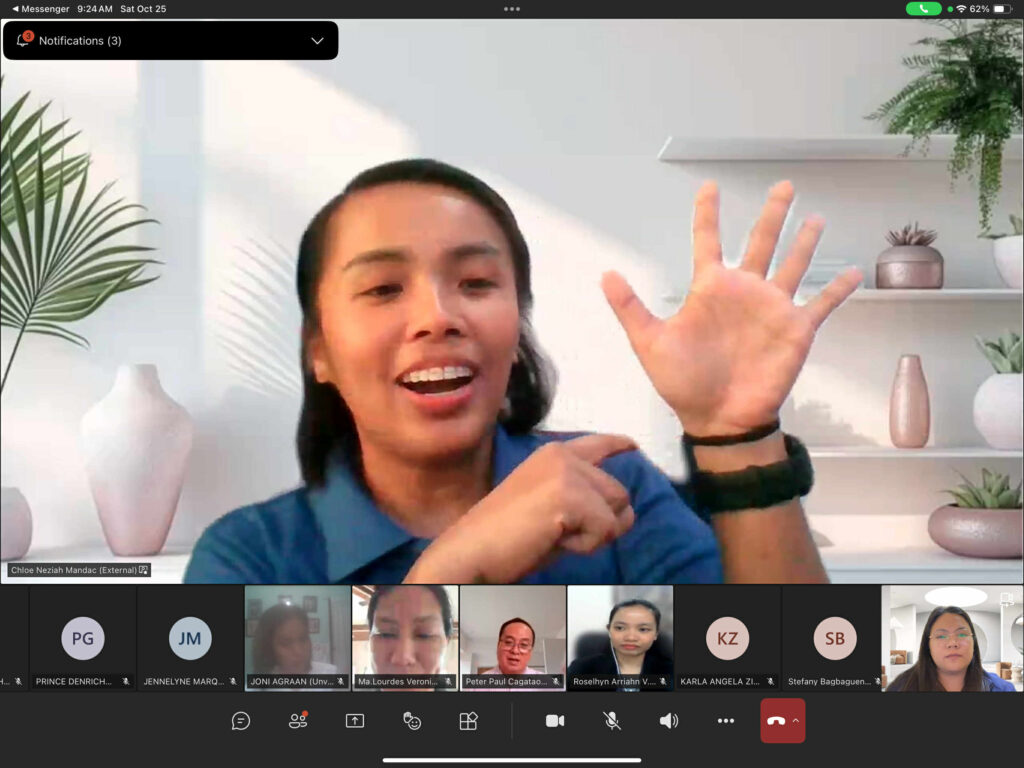Open the More options ellipsis menu

tap(726, 721)
